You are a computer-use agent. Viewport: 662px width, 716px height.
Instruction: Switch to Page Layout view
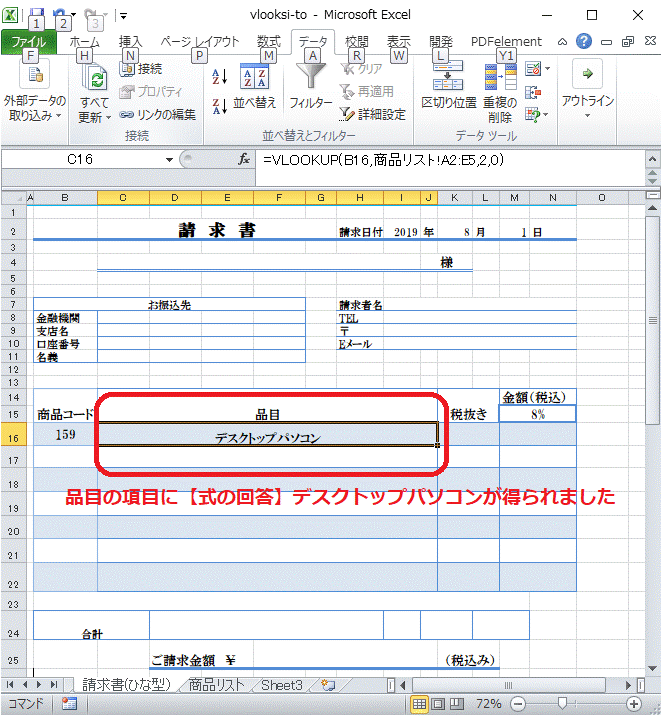click(437, 704)
